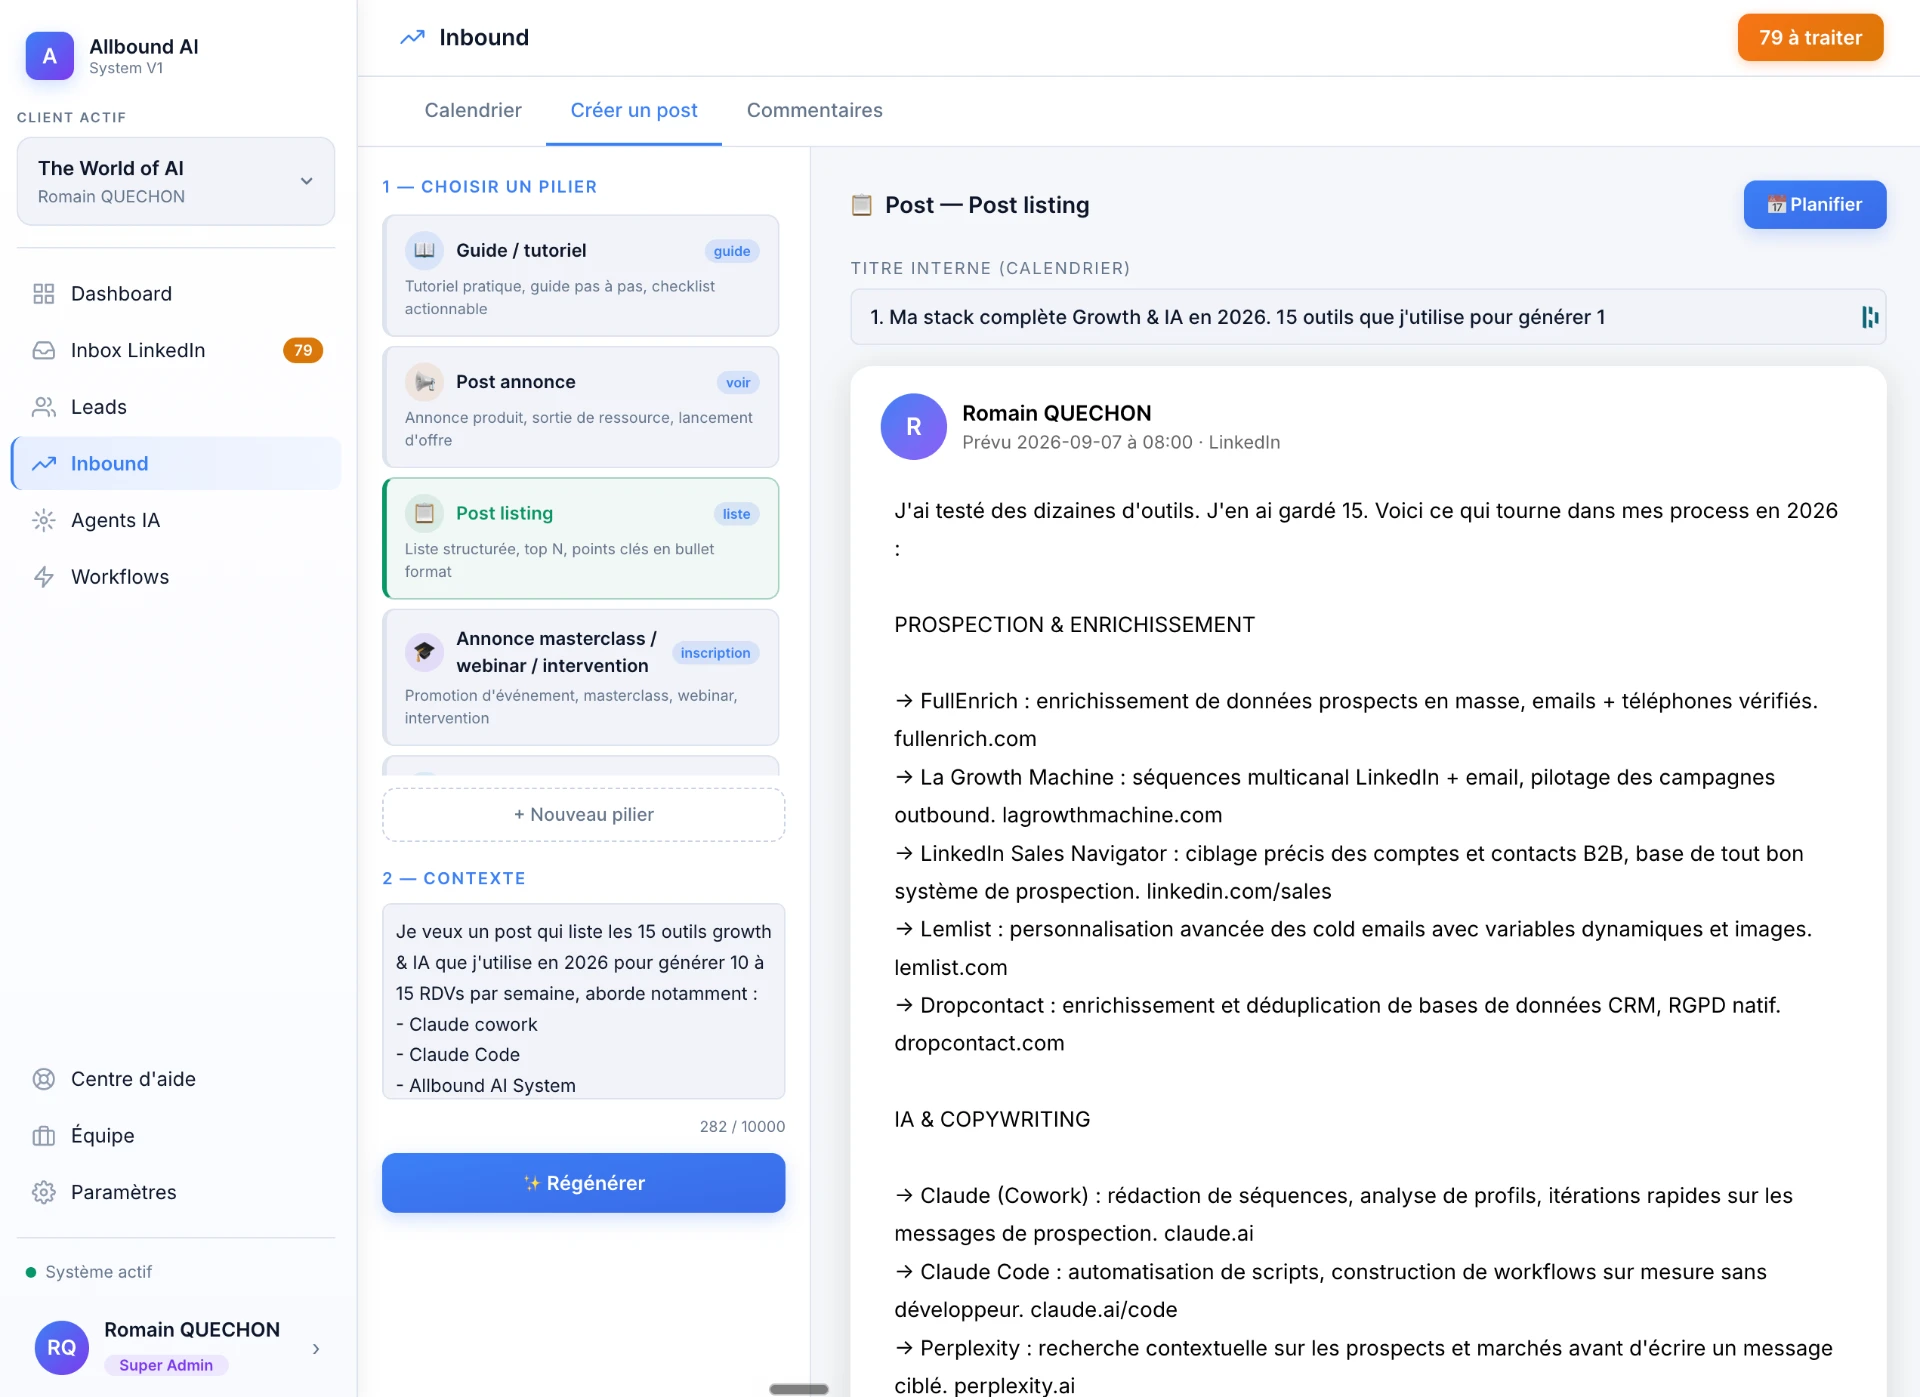
Task: Click the Centre d'aide lifebuoy icon
Action: (44, 1079)
